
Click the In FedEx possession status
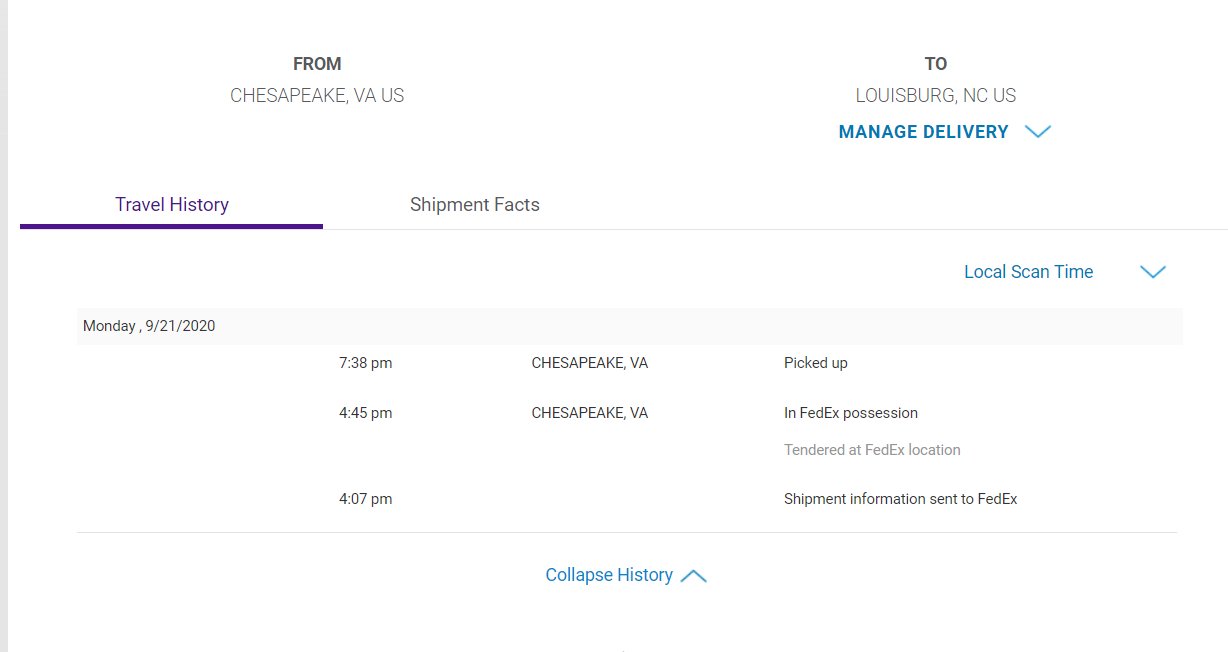[850, 413]
